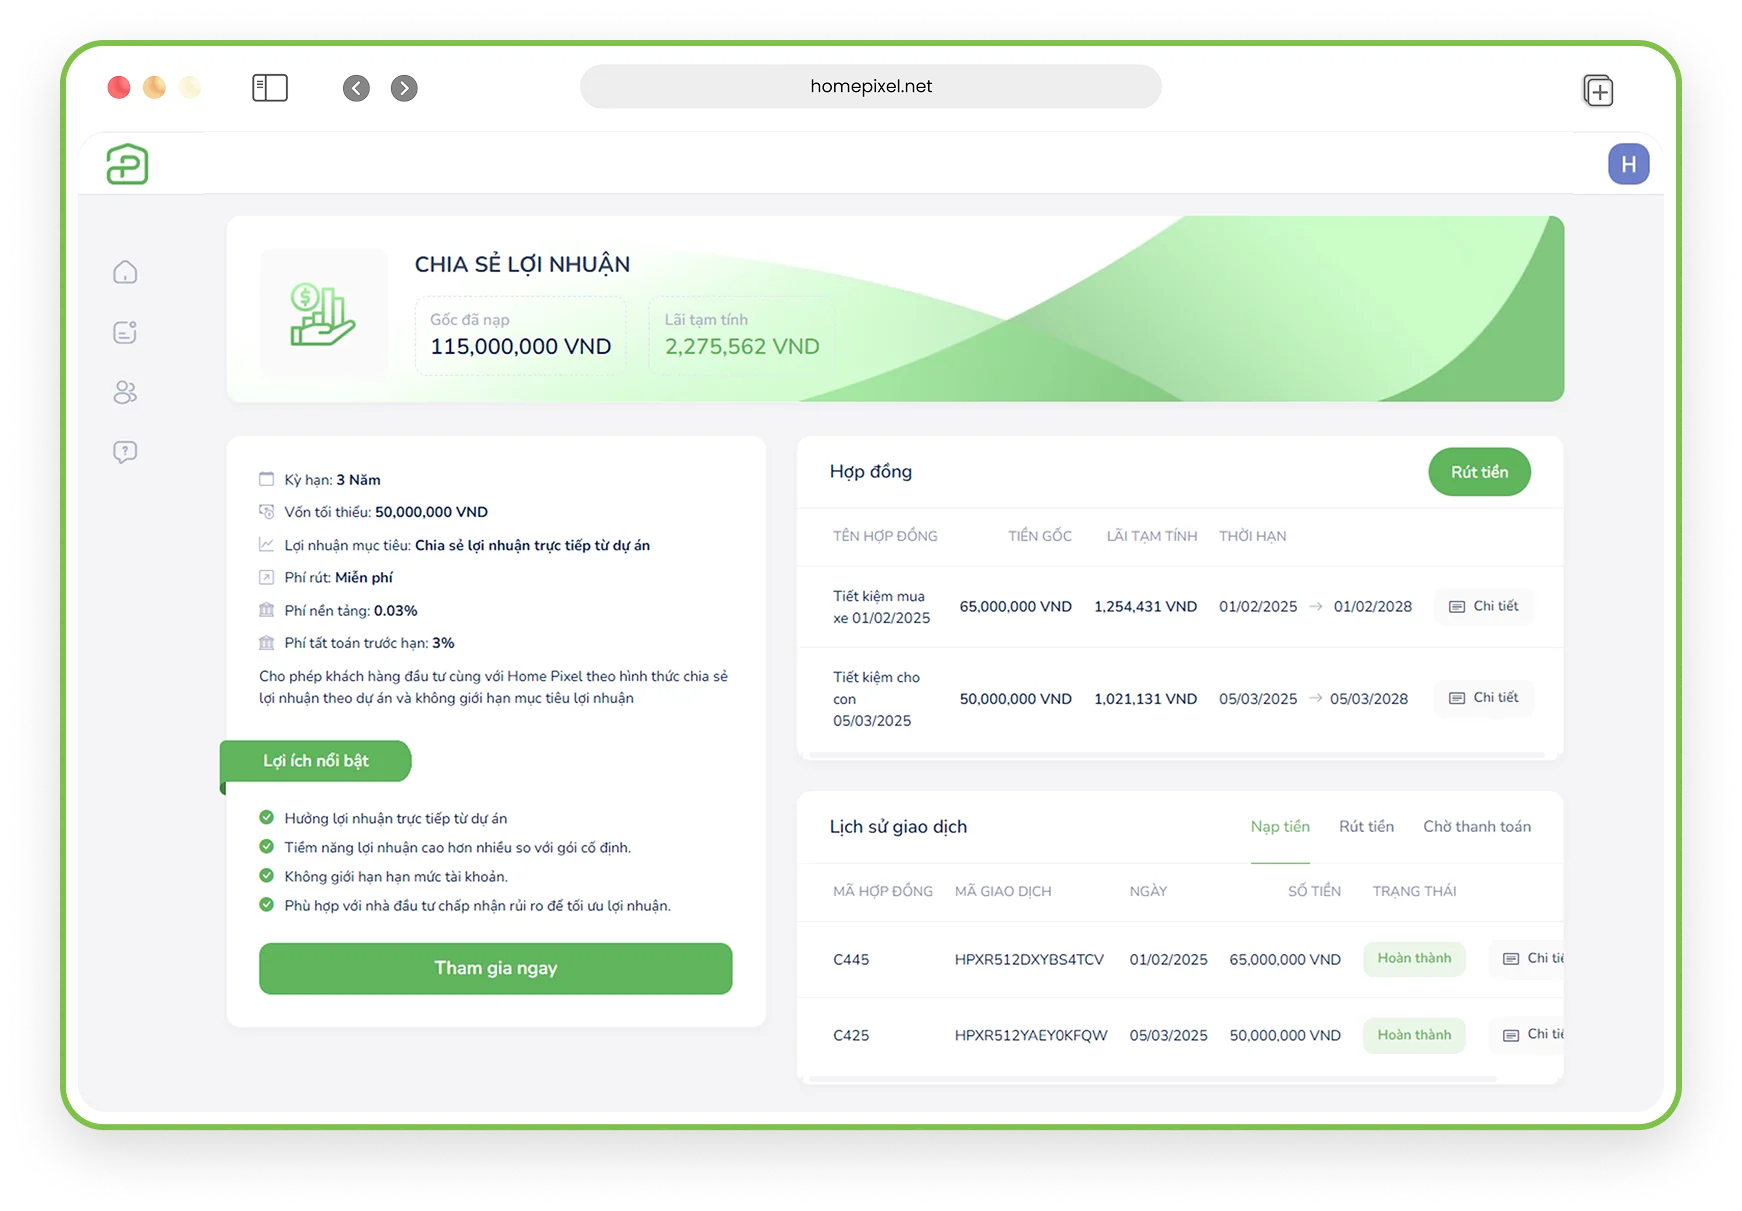Open the home icon in sidebar
This screenshot has height=1211, width=1742.
pyautogui.click(x=125, y=272)
